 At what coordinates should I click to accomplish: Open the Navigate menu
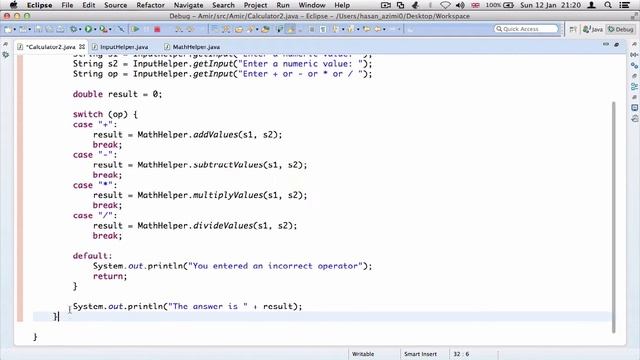[x=188, y=5]
